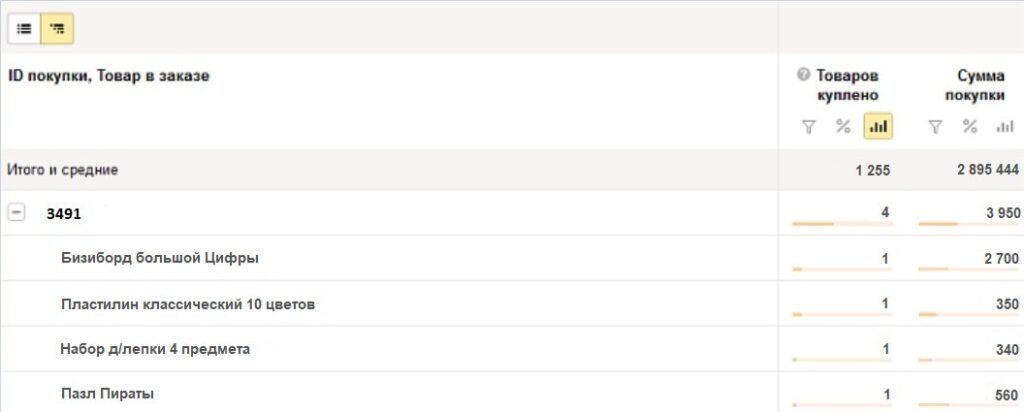Select purchase ID 3491
This screenshot has height=412, width=1024.
(x=64, y=214)
